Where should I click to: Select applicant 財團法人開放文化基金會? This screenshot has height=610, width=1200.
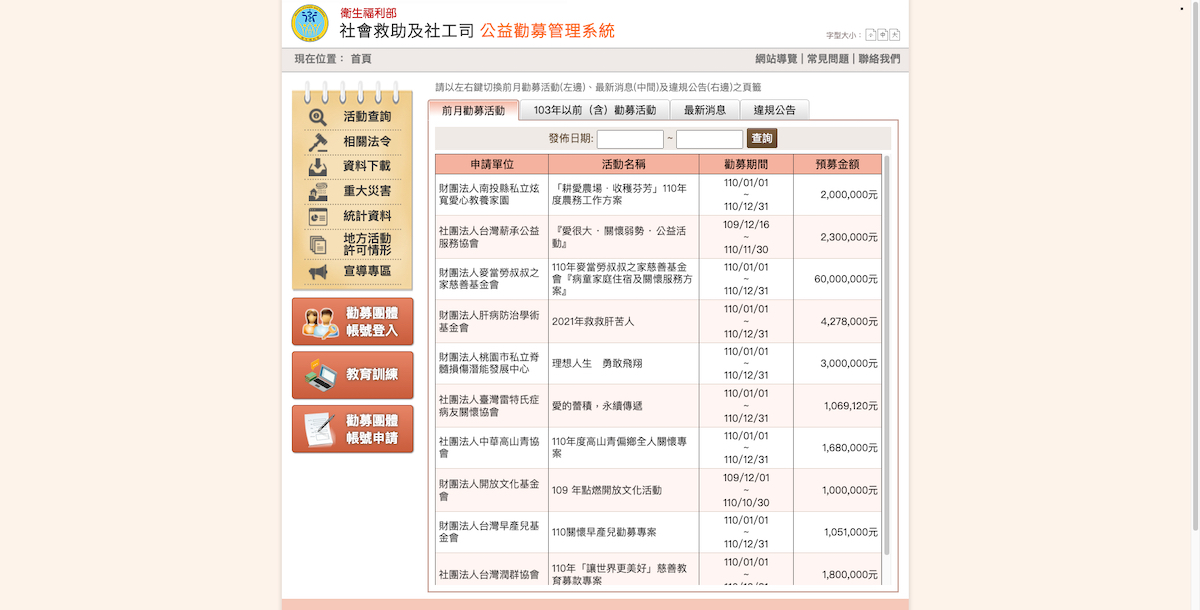pos(488,490)
